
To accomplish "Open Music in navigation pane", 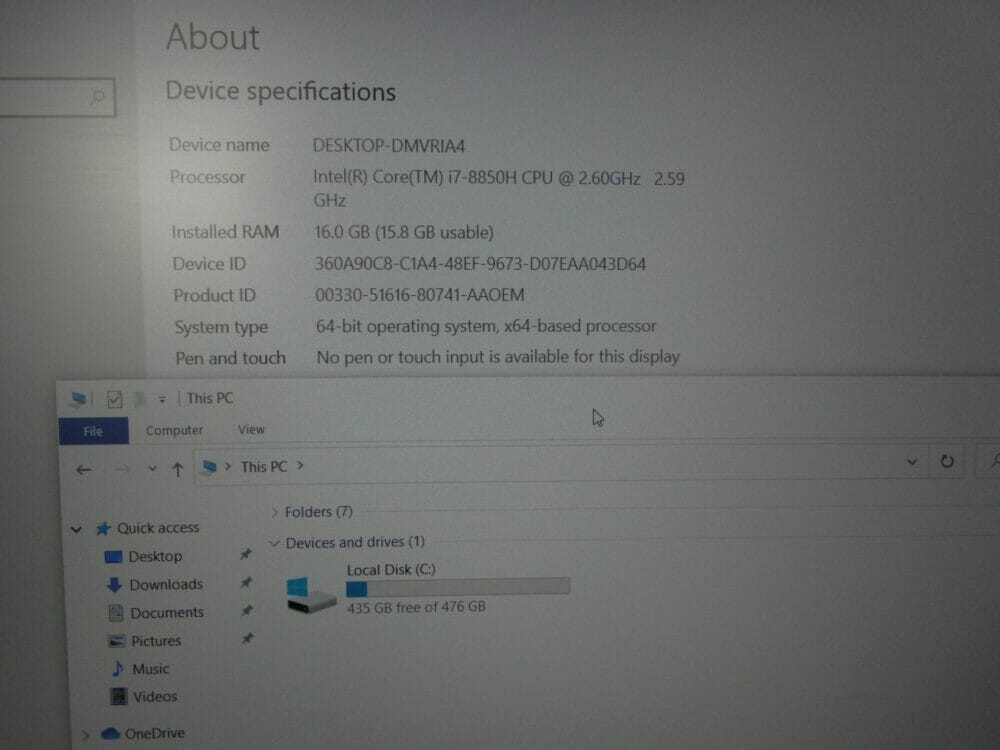I will 151,669.
